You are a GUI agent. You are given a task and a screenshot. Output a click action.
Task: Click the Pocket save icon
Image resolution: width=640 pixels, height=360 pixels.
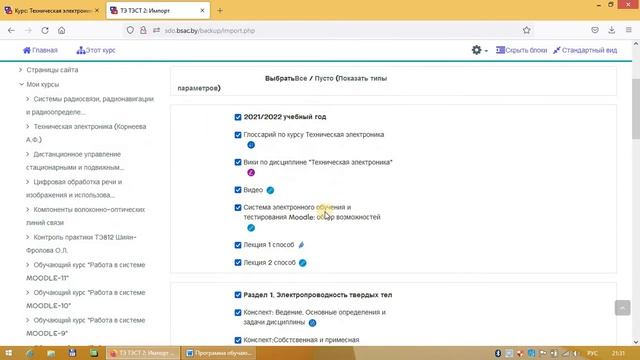[x=595, y=30]
